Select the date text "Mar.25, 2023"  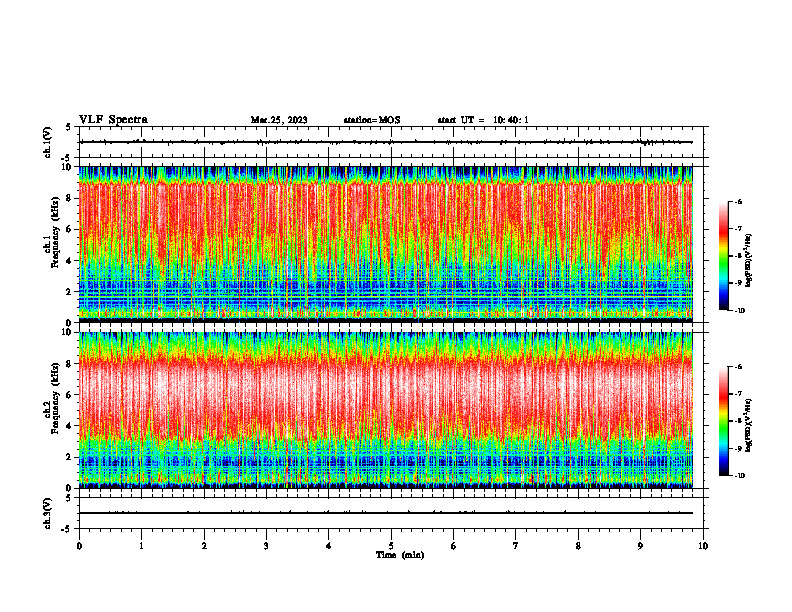[279, 120]
